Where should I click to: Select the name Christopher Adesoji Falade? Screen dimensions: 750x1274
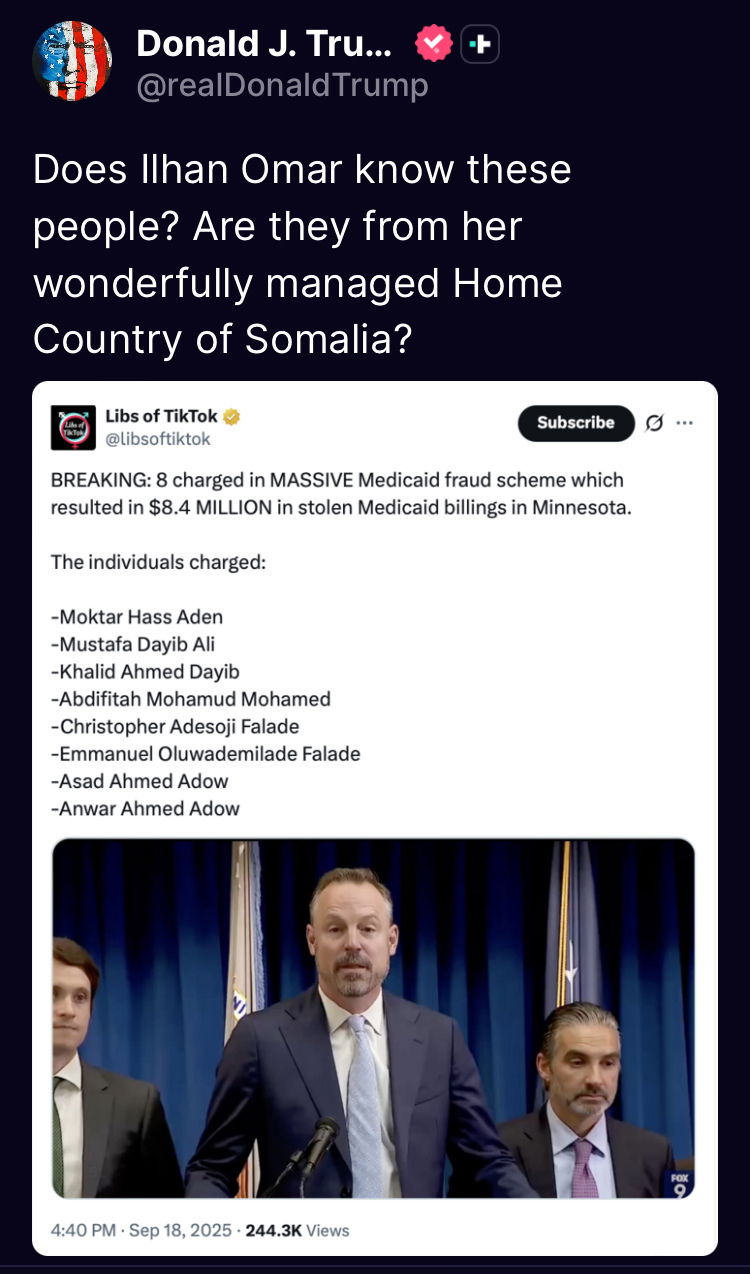[180, 726]
